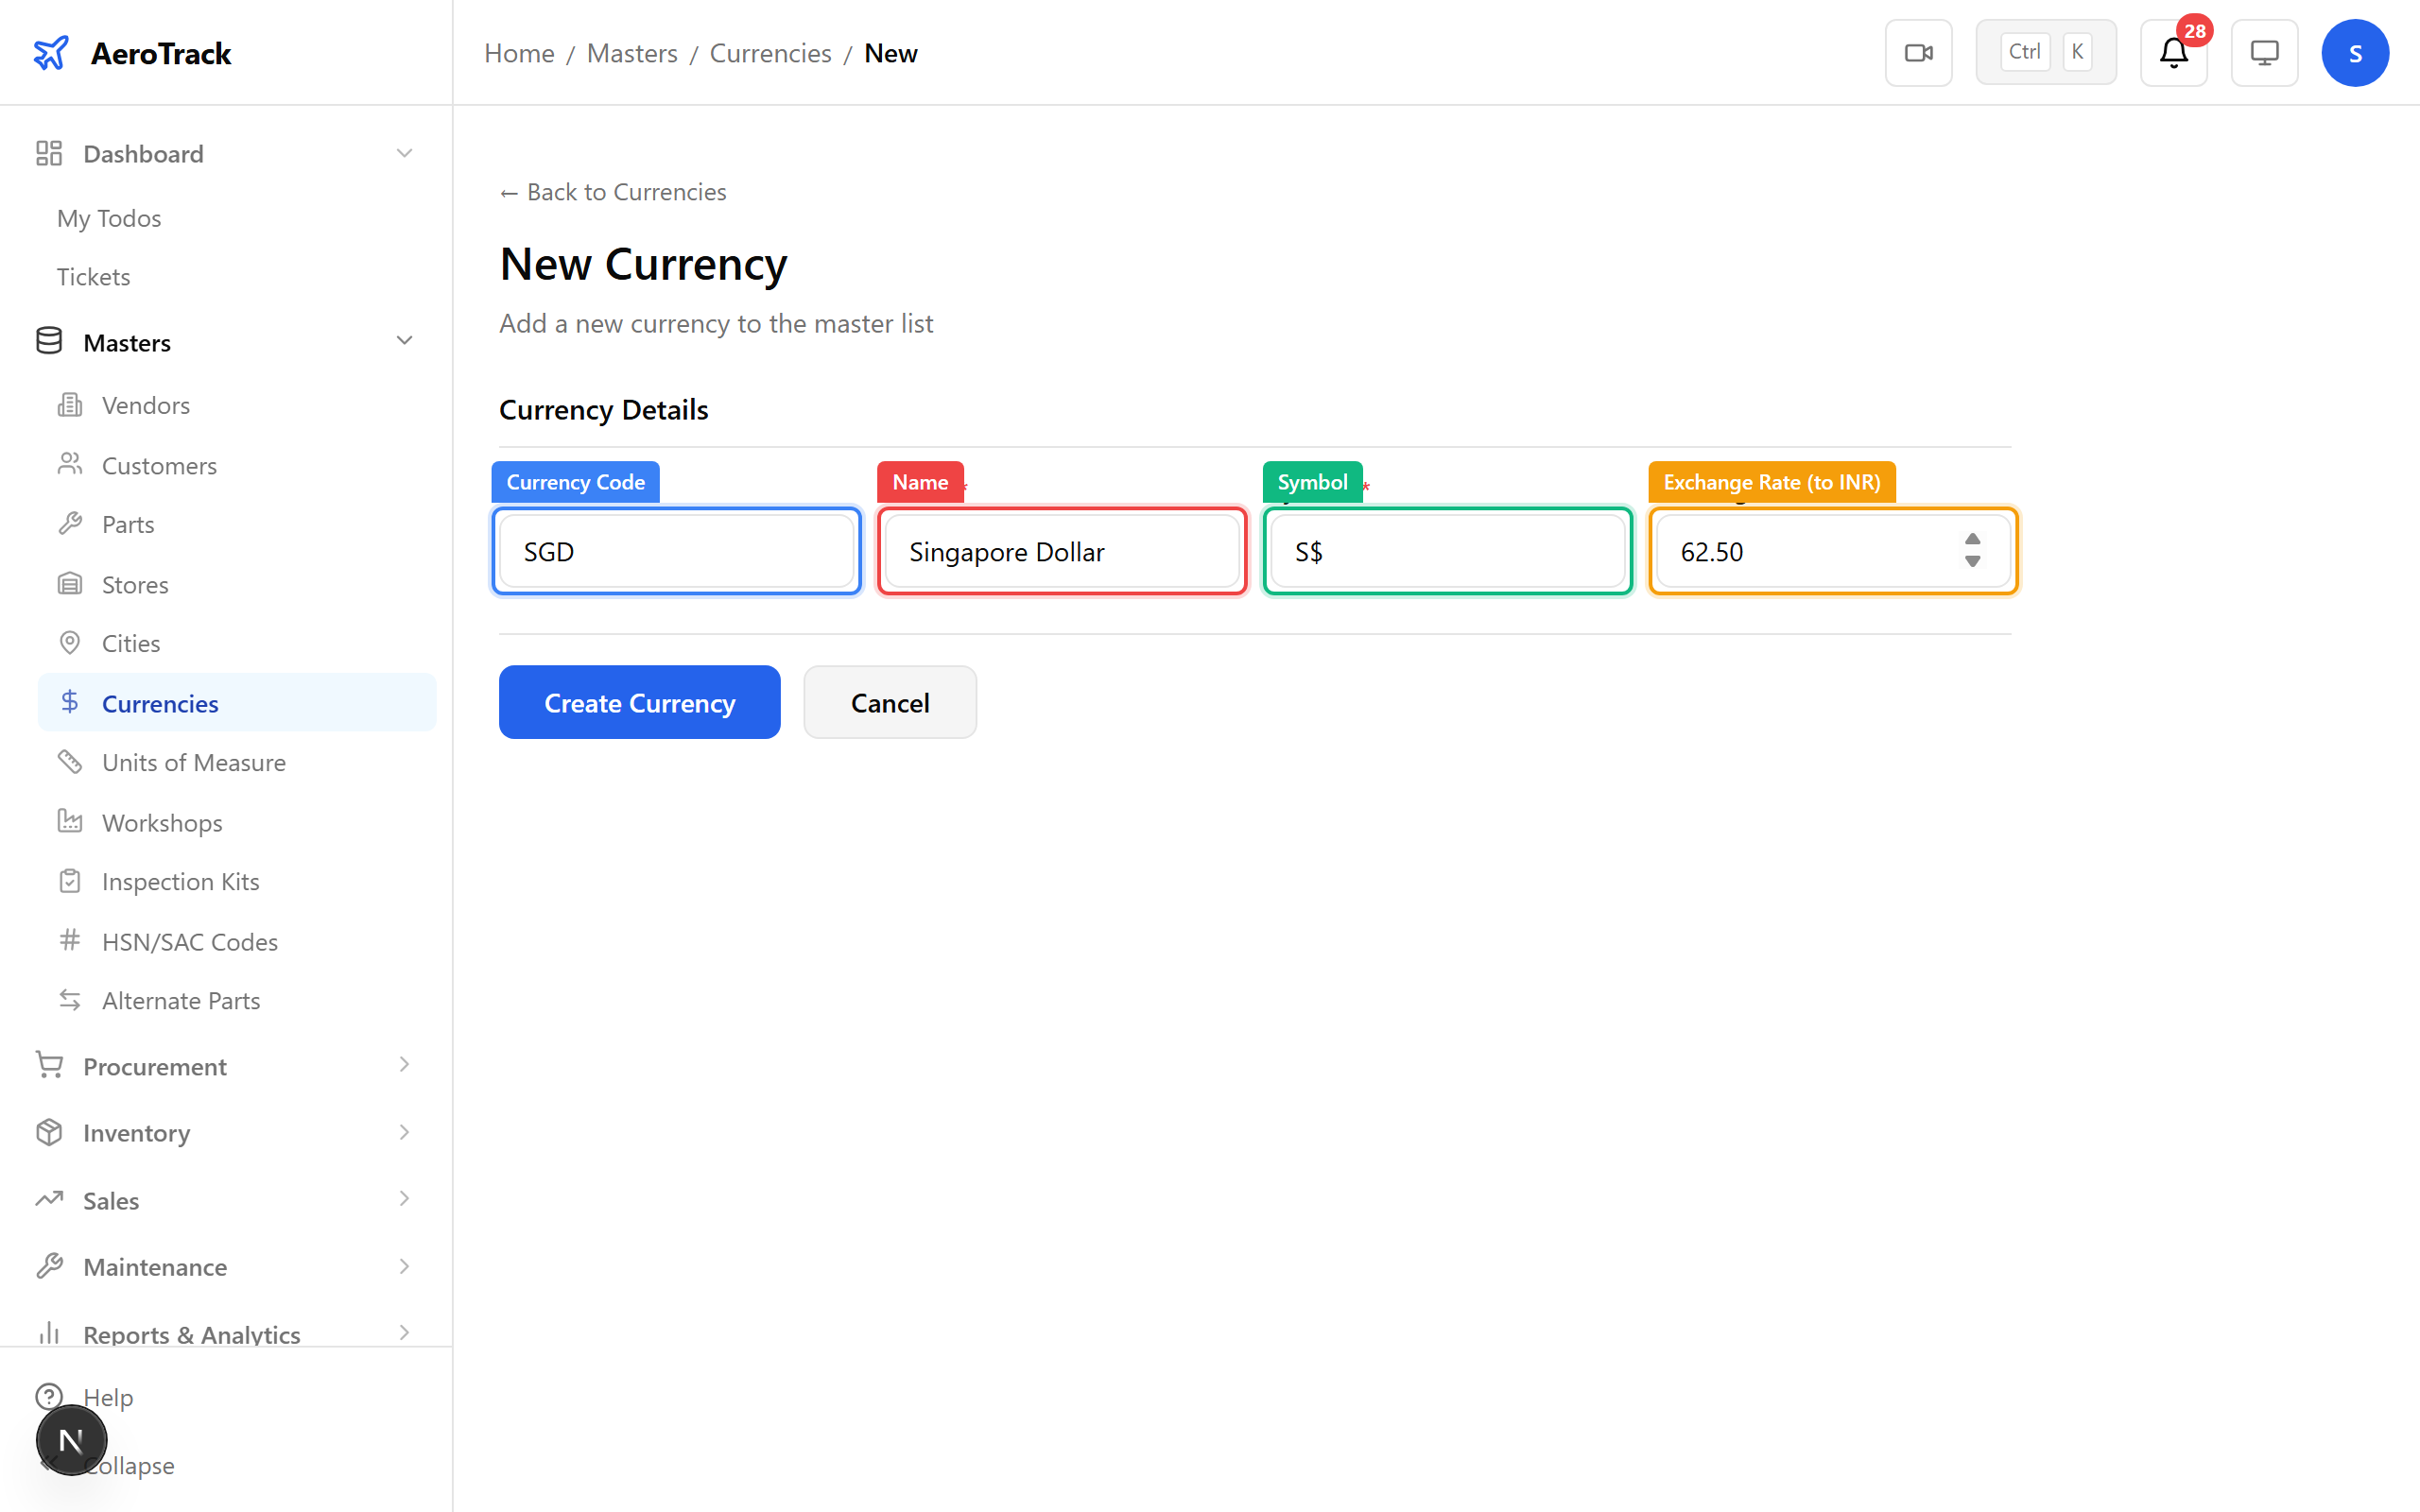Collapse the Masters section chevron
The height and width of the screenshot is (1512, 2420).
click(x=404, y=340)
